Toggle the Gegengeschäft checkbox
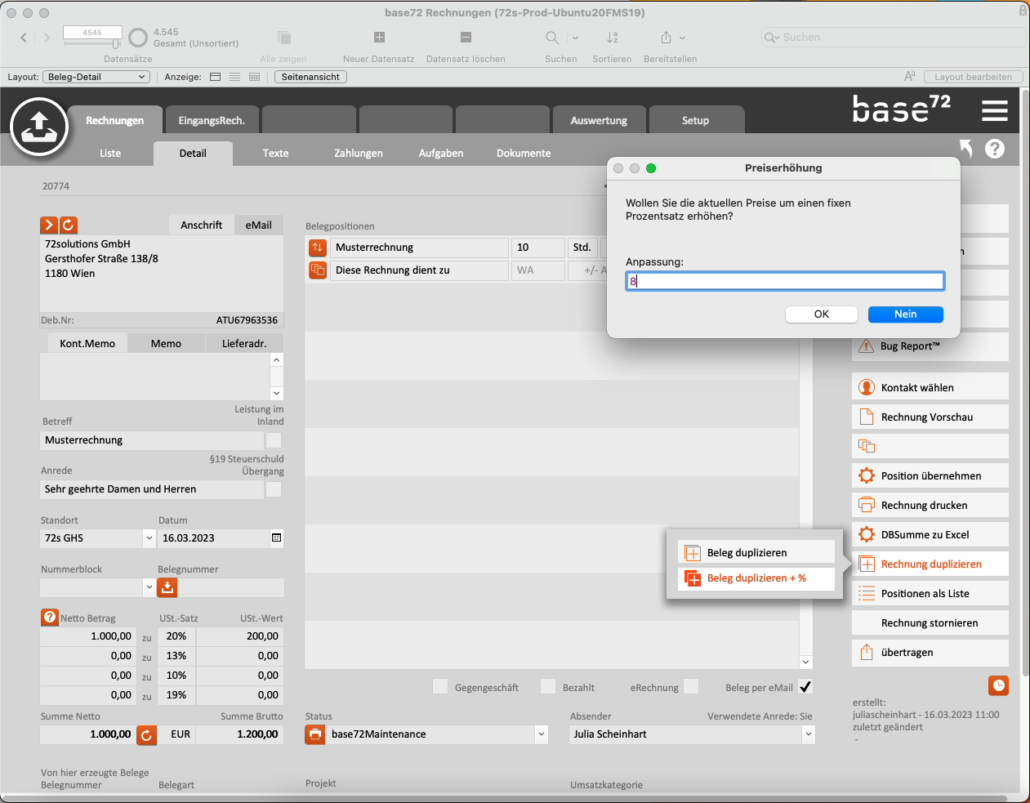1030x803 pixels. (440, 687)
